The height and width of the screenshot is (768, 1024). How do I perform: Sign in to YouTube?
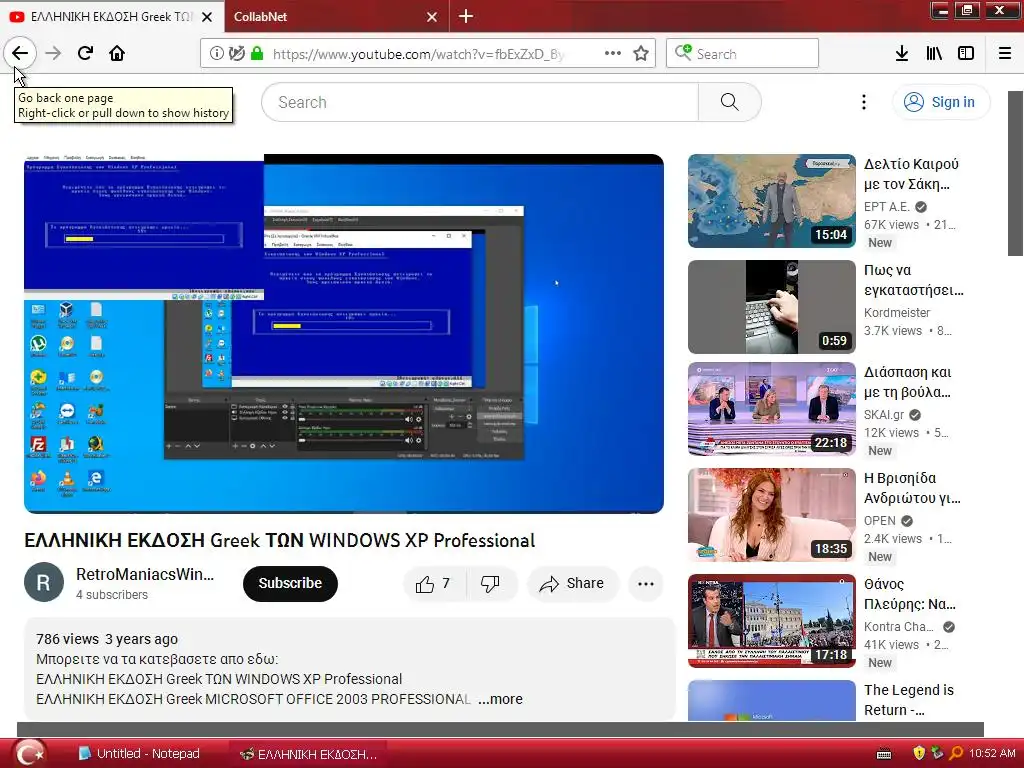(941, 102)
